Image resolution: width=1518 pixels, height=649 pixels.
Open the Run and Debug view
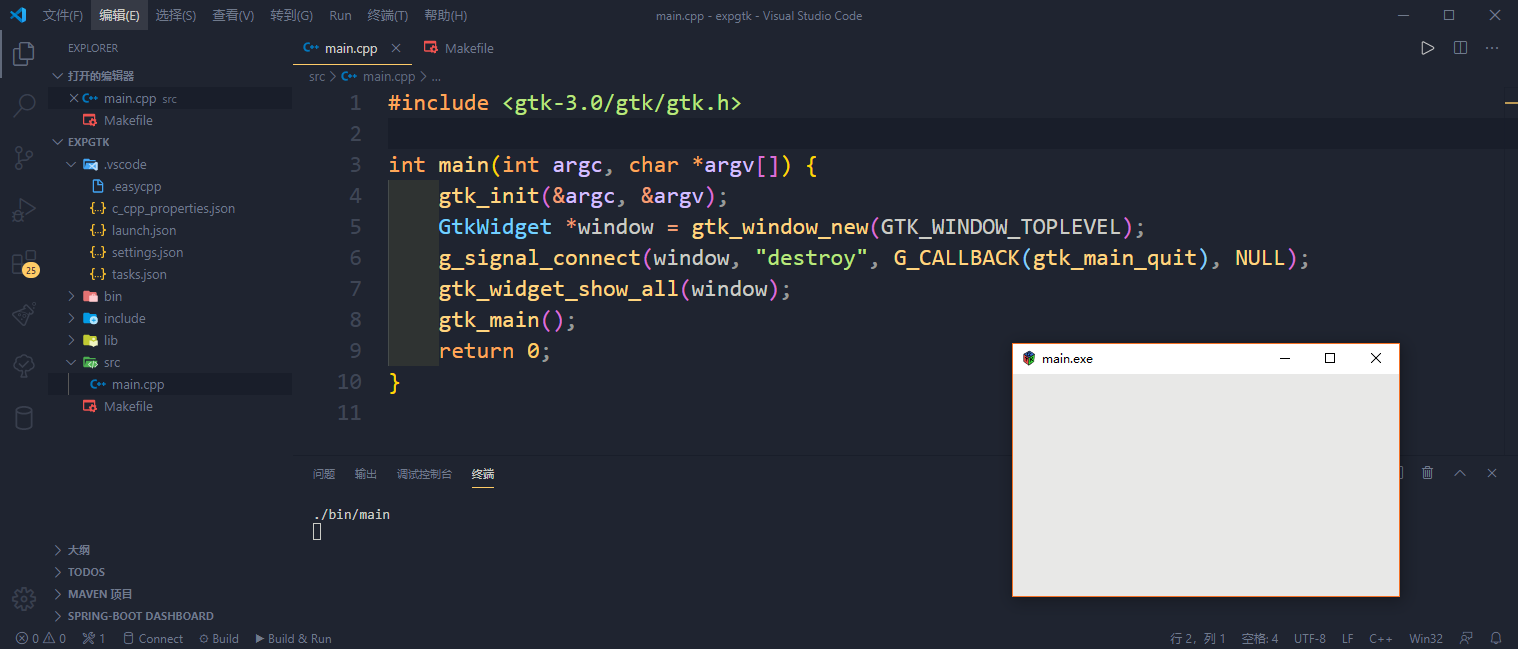(23, 210)
